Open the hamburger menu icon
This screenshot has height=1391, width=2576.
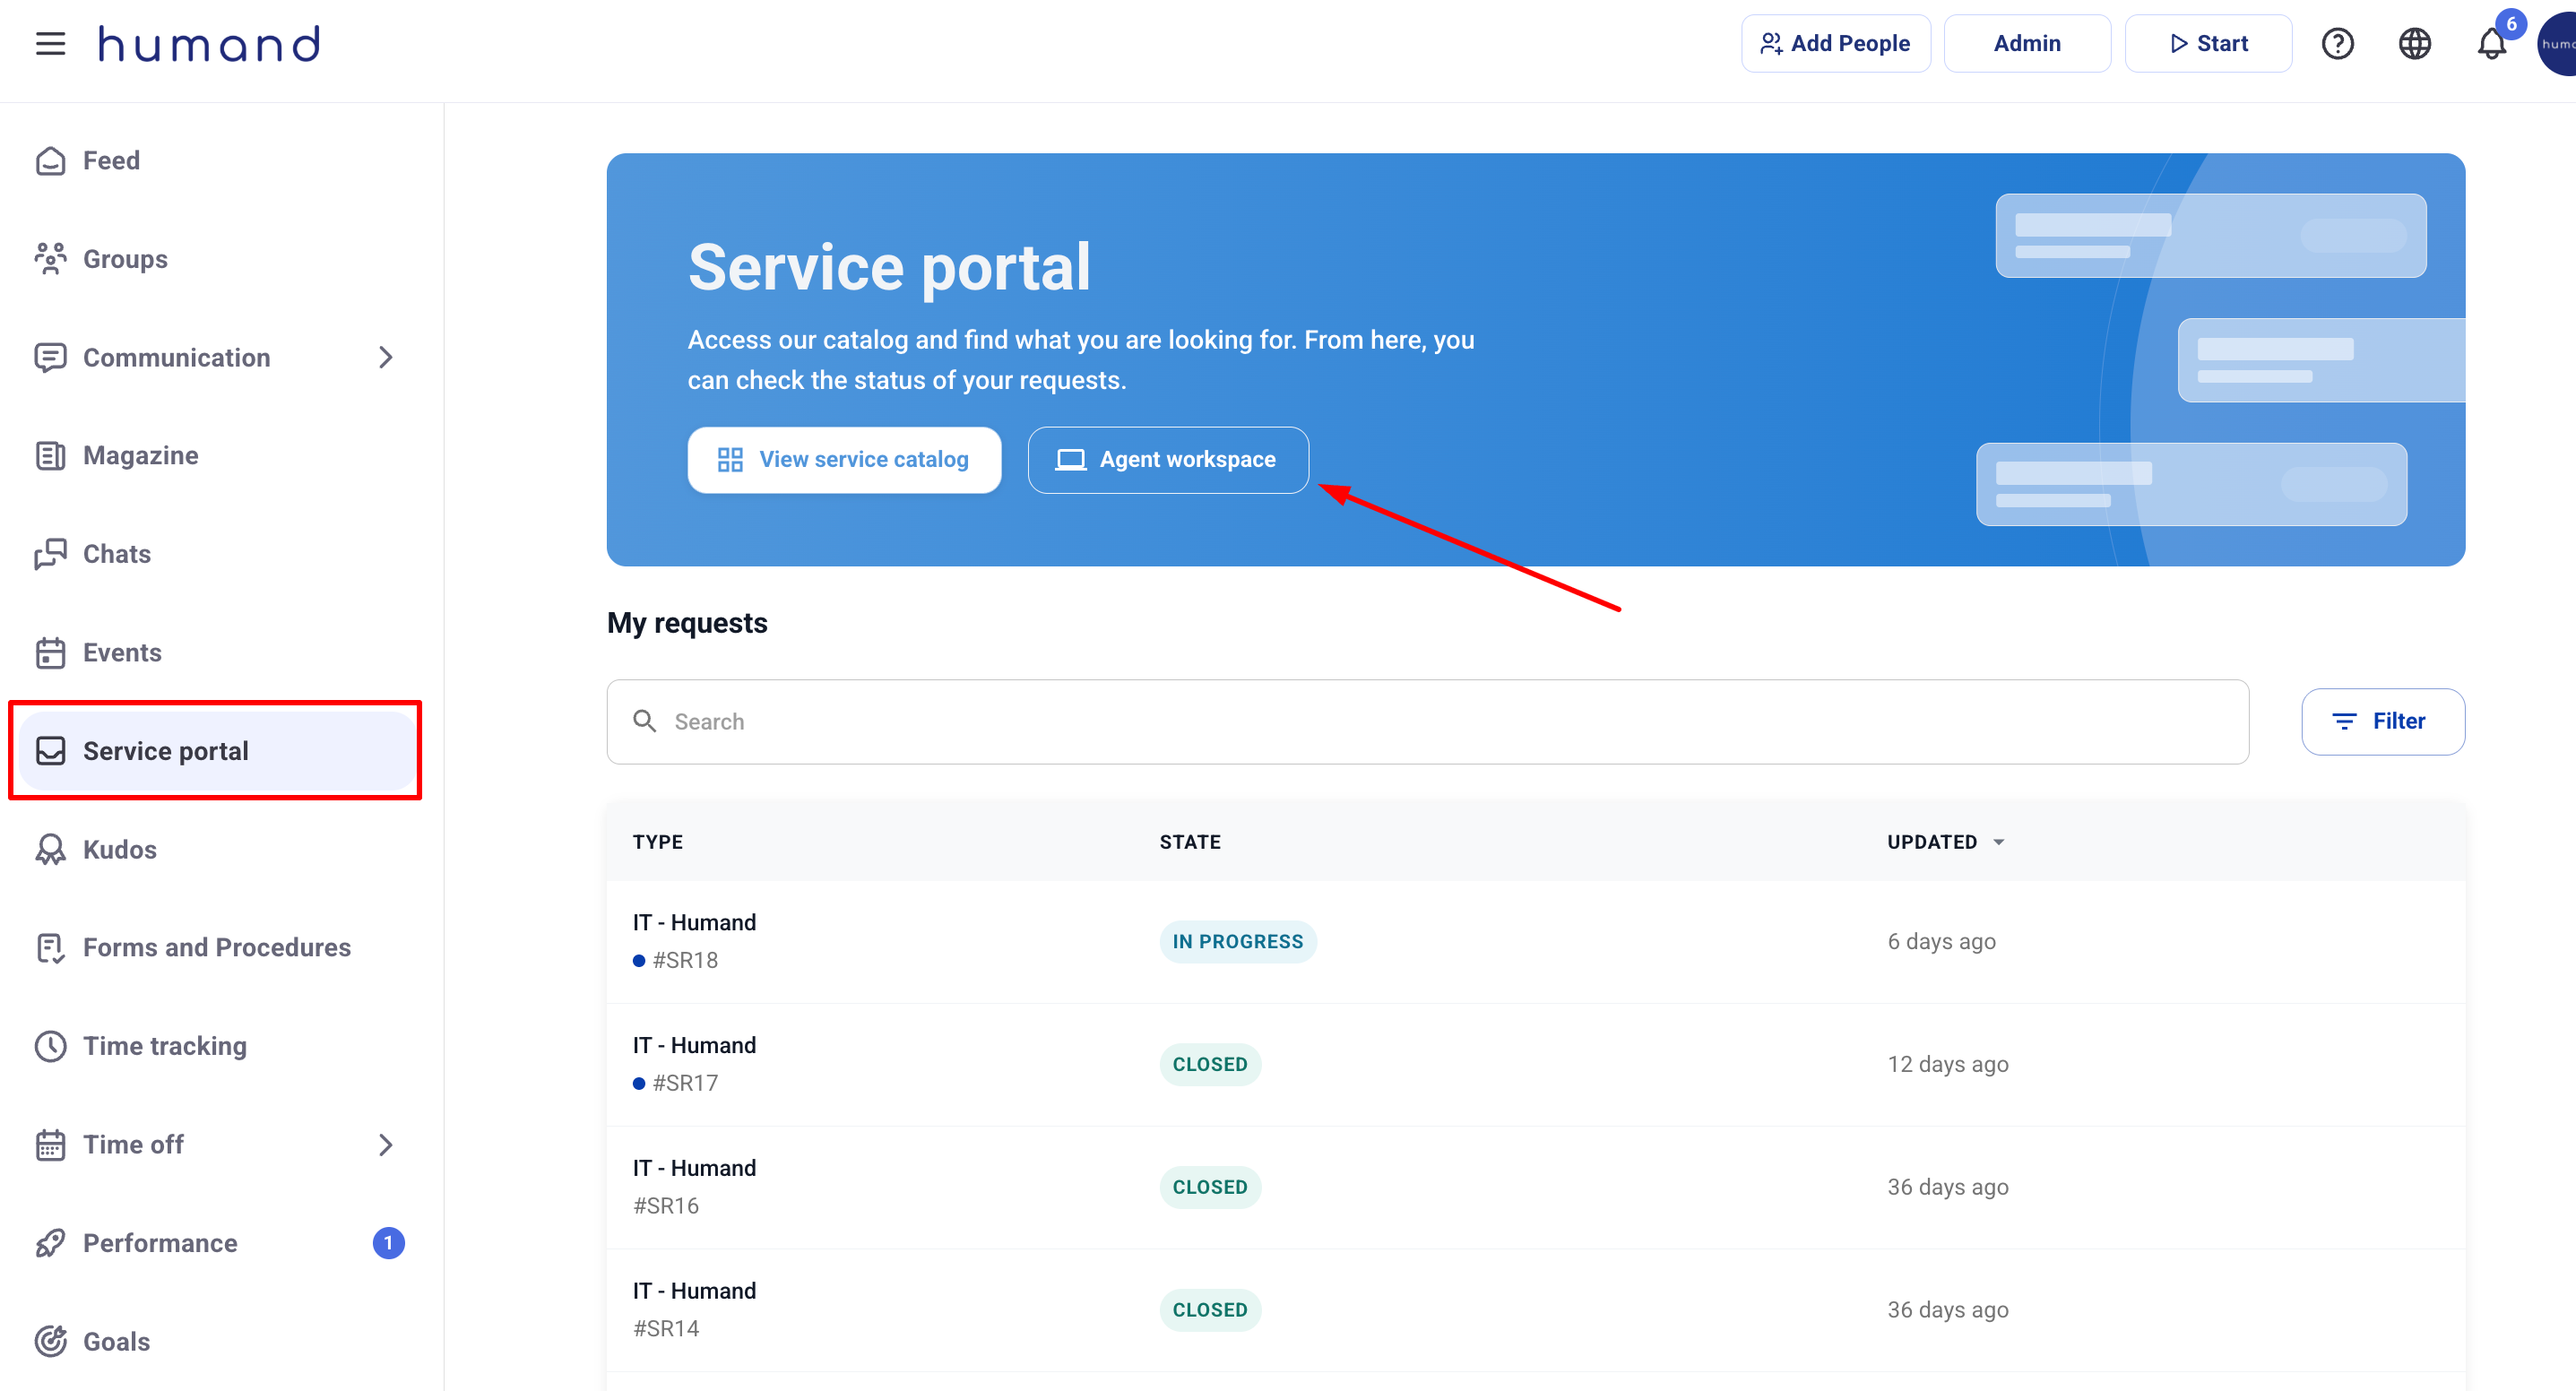[x=50, y=44]
